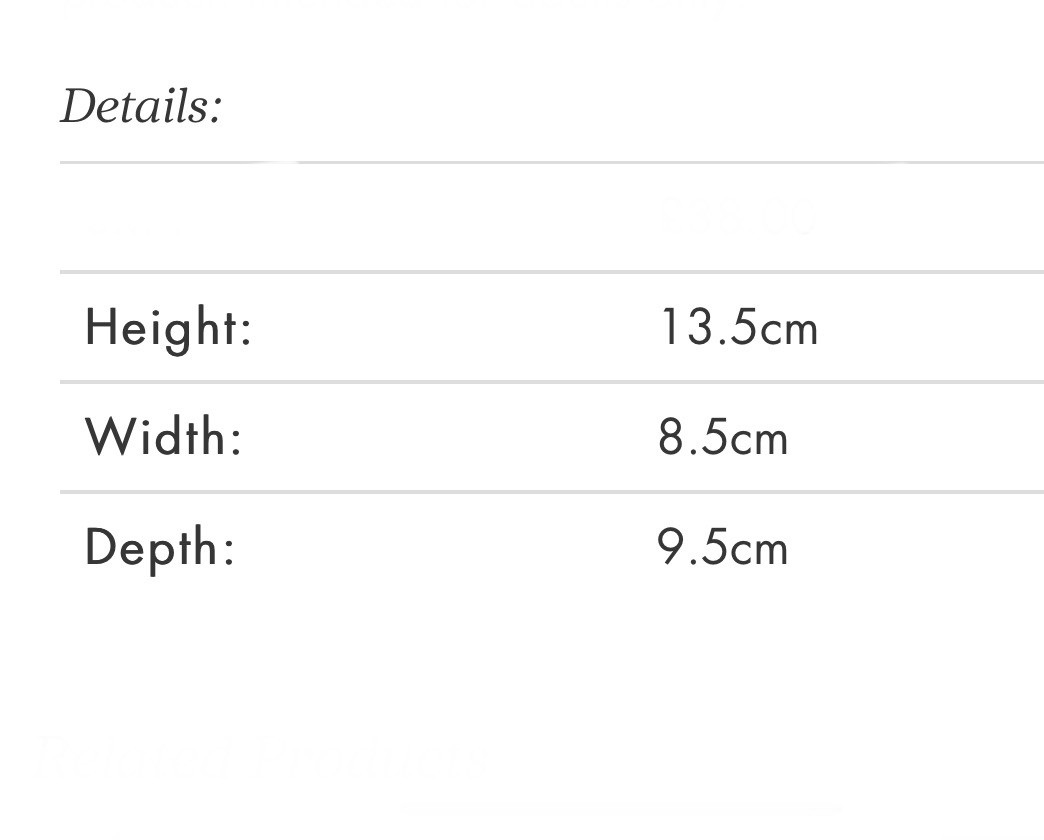Image resolution: width=1044 pixels, height=840 pixels.
Task: Click the 8.5cm width value
Action: pos(723,438)
